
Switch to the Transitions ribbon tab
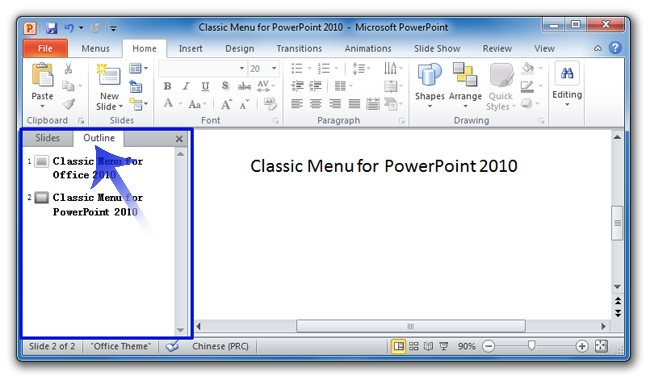tap(299, 49)
